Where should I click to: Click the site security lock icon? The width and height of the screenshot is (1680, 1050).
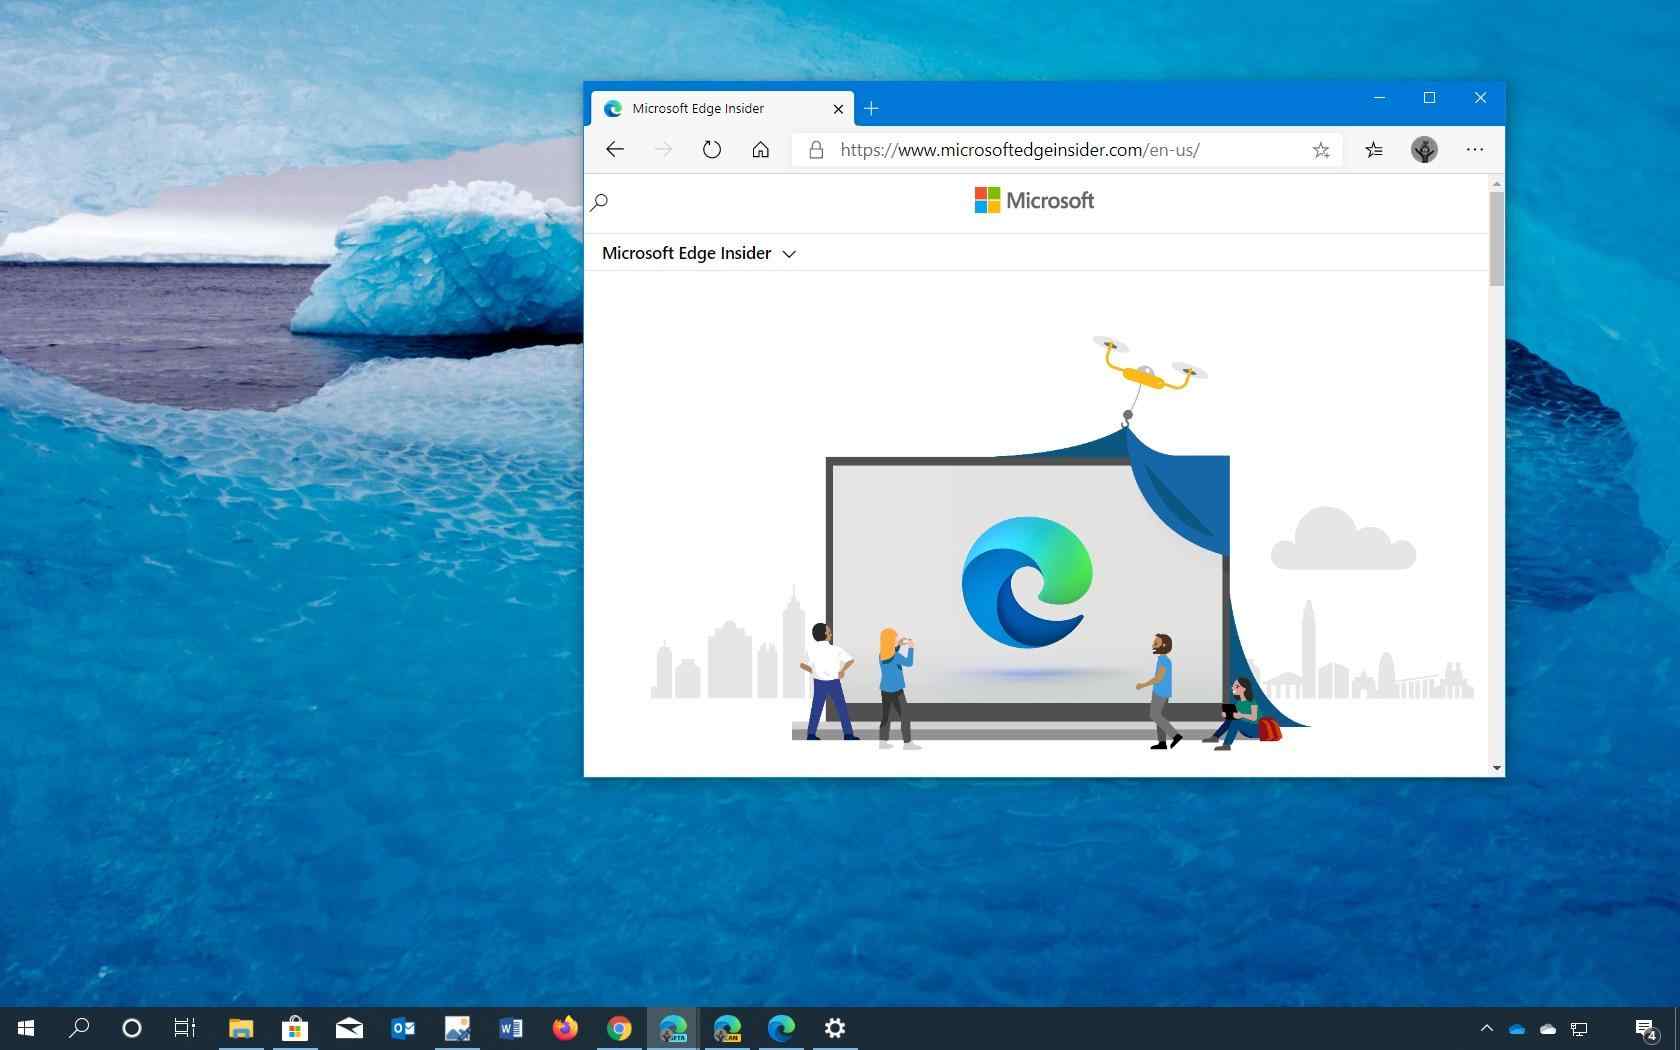coord(816,150)
